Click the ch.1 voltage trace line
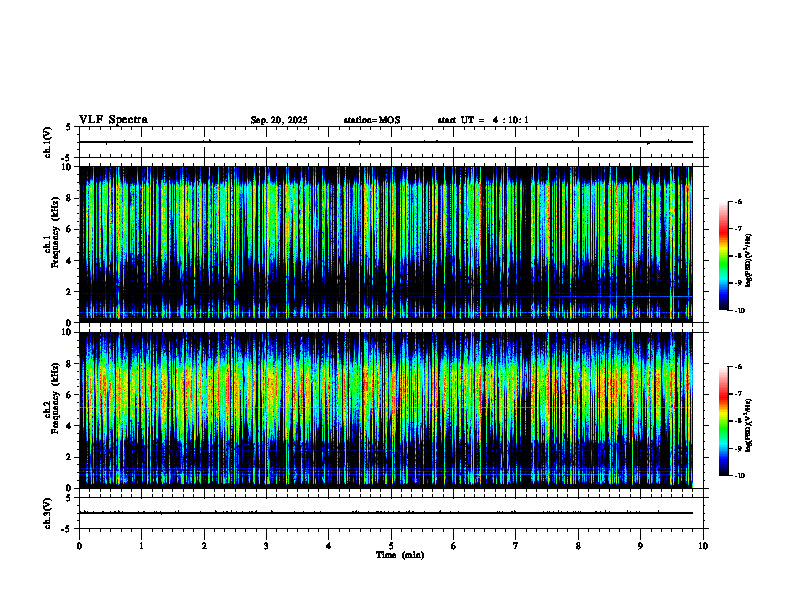The height and width of the screenshot is (612, 792). coord(385,142)
